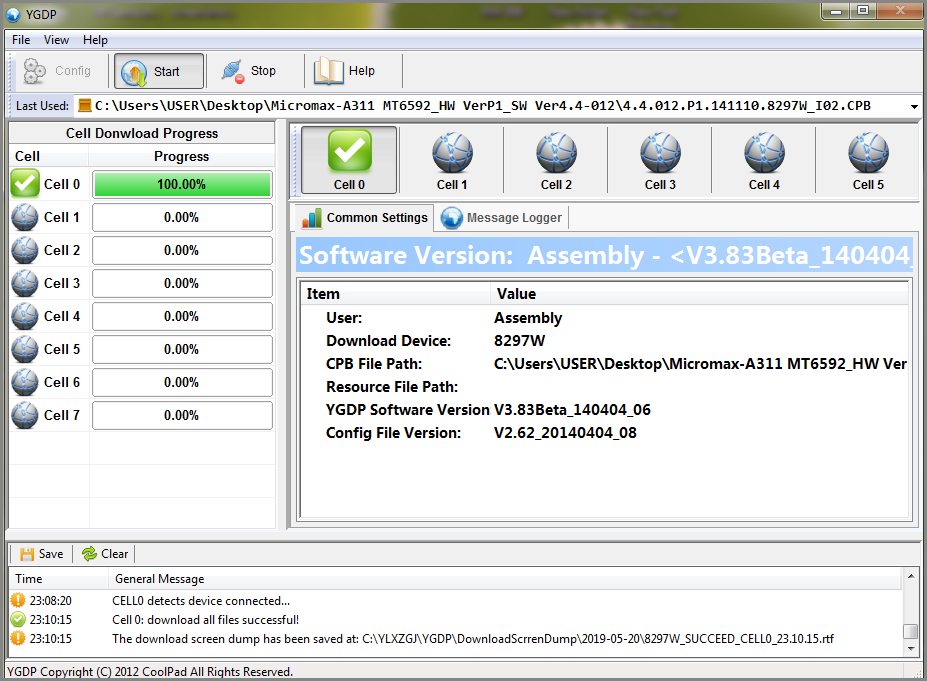
Task: Open the Config settings gear
Action: [57, 71]
